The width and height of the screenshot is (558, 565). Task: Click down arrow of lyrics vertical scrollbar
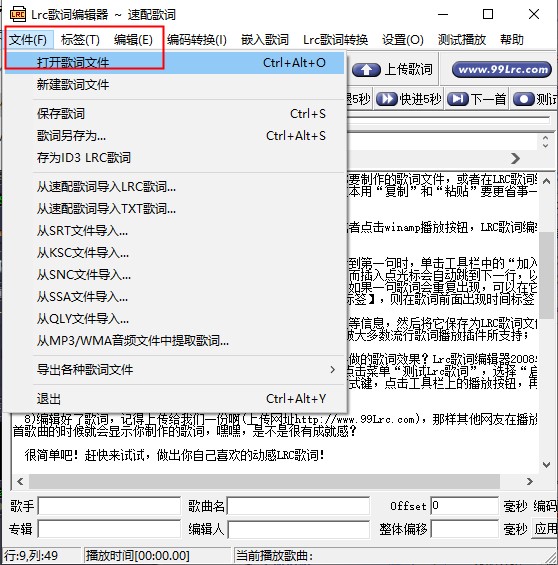546,465
